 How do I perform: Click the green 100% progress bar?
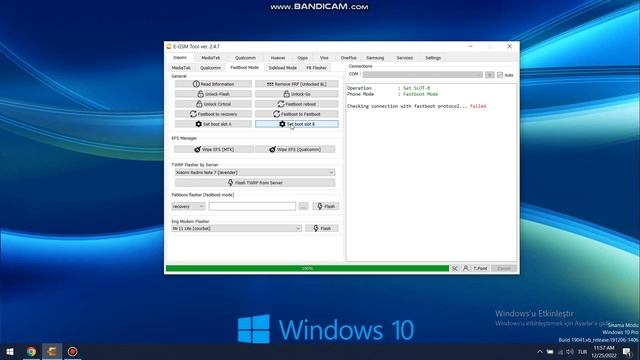coord(307,268)
